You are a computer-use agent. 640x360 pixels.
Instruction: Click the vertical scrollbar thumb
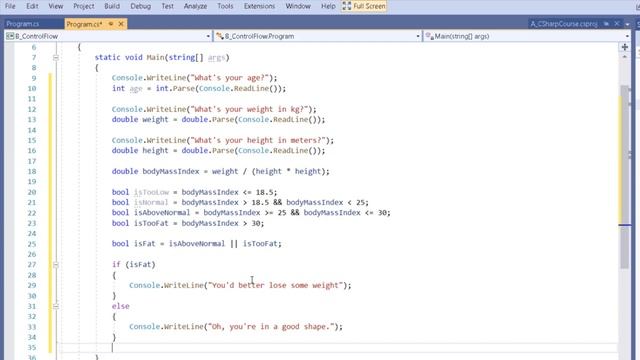[625, 177]
